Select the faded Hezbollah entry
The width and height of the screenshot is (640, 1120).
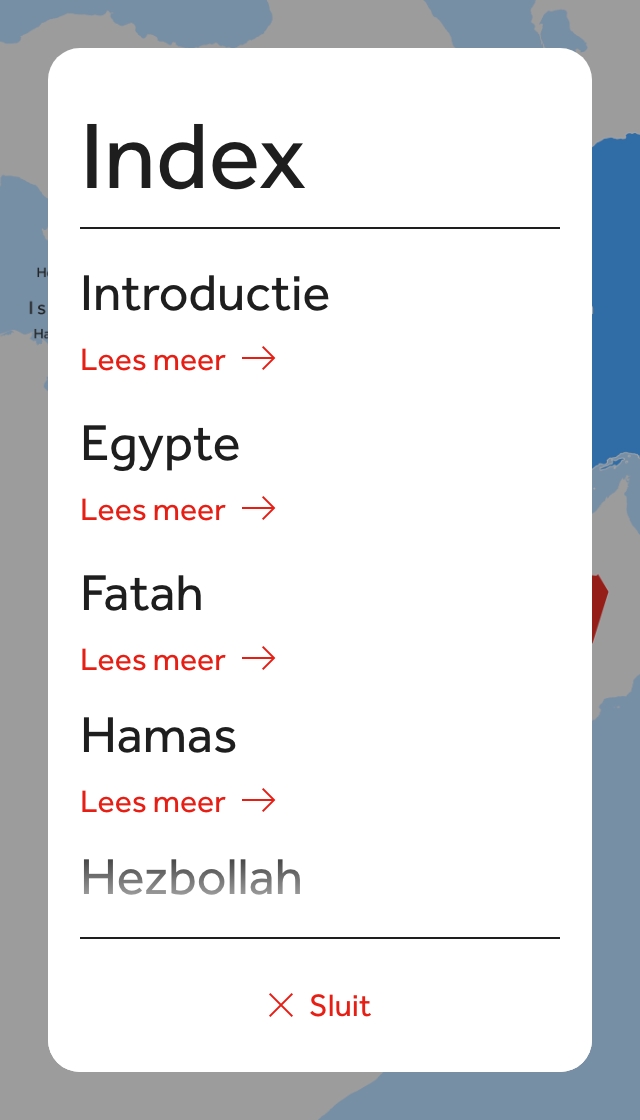191,878
